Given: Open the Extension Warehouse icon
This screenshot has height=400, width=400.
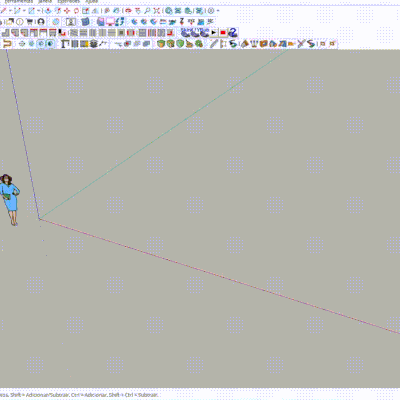Looking at the screenshot, I should (x=178, y=11).
